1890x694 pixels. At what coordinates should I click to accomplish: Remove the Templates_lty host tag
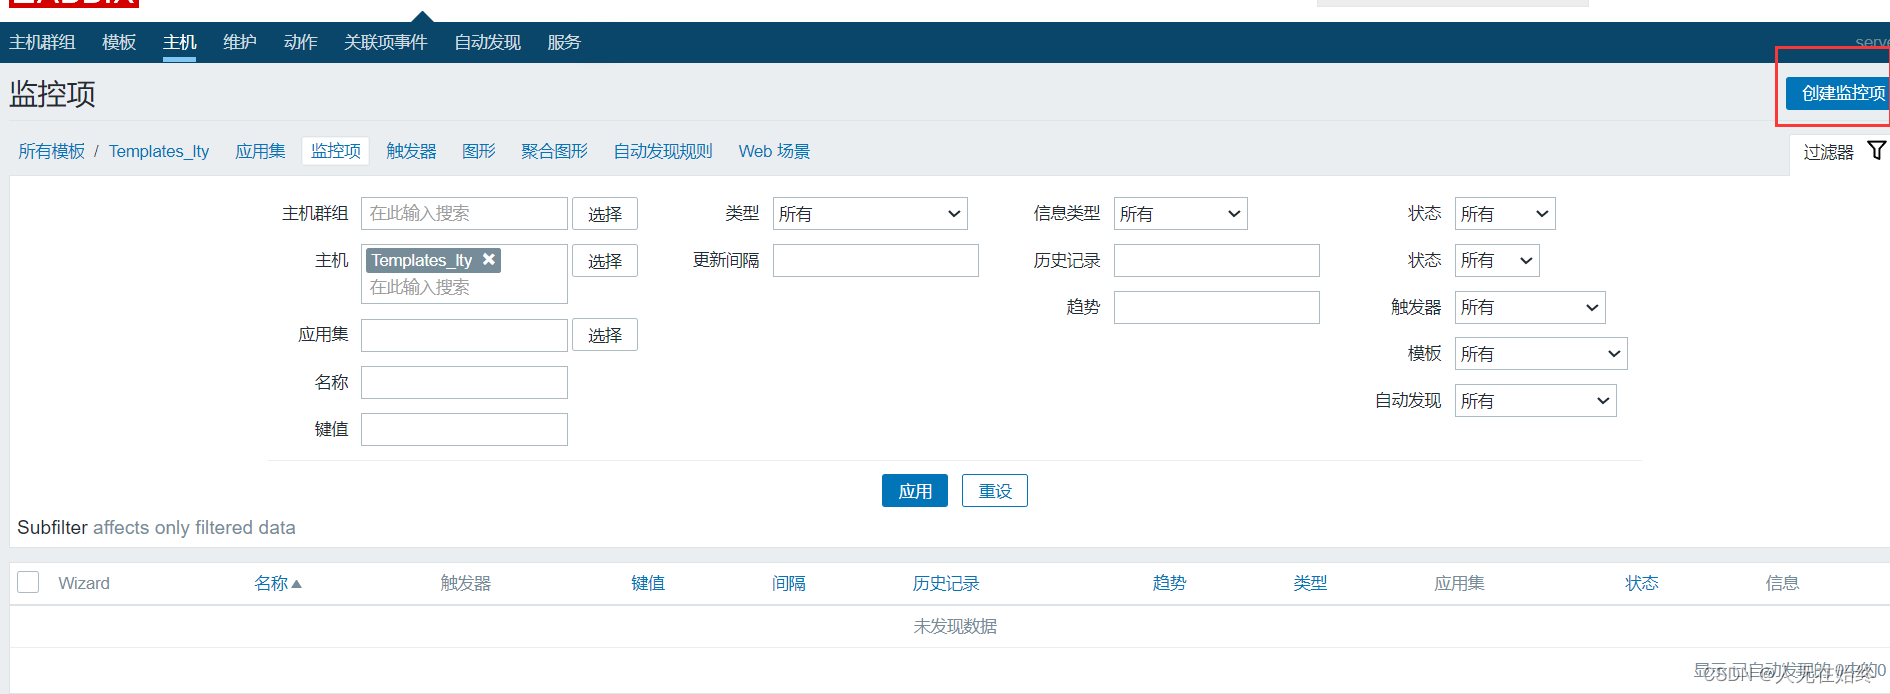pyautogui.click(x=489, y=259)
